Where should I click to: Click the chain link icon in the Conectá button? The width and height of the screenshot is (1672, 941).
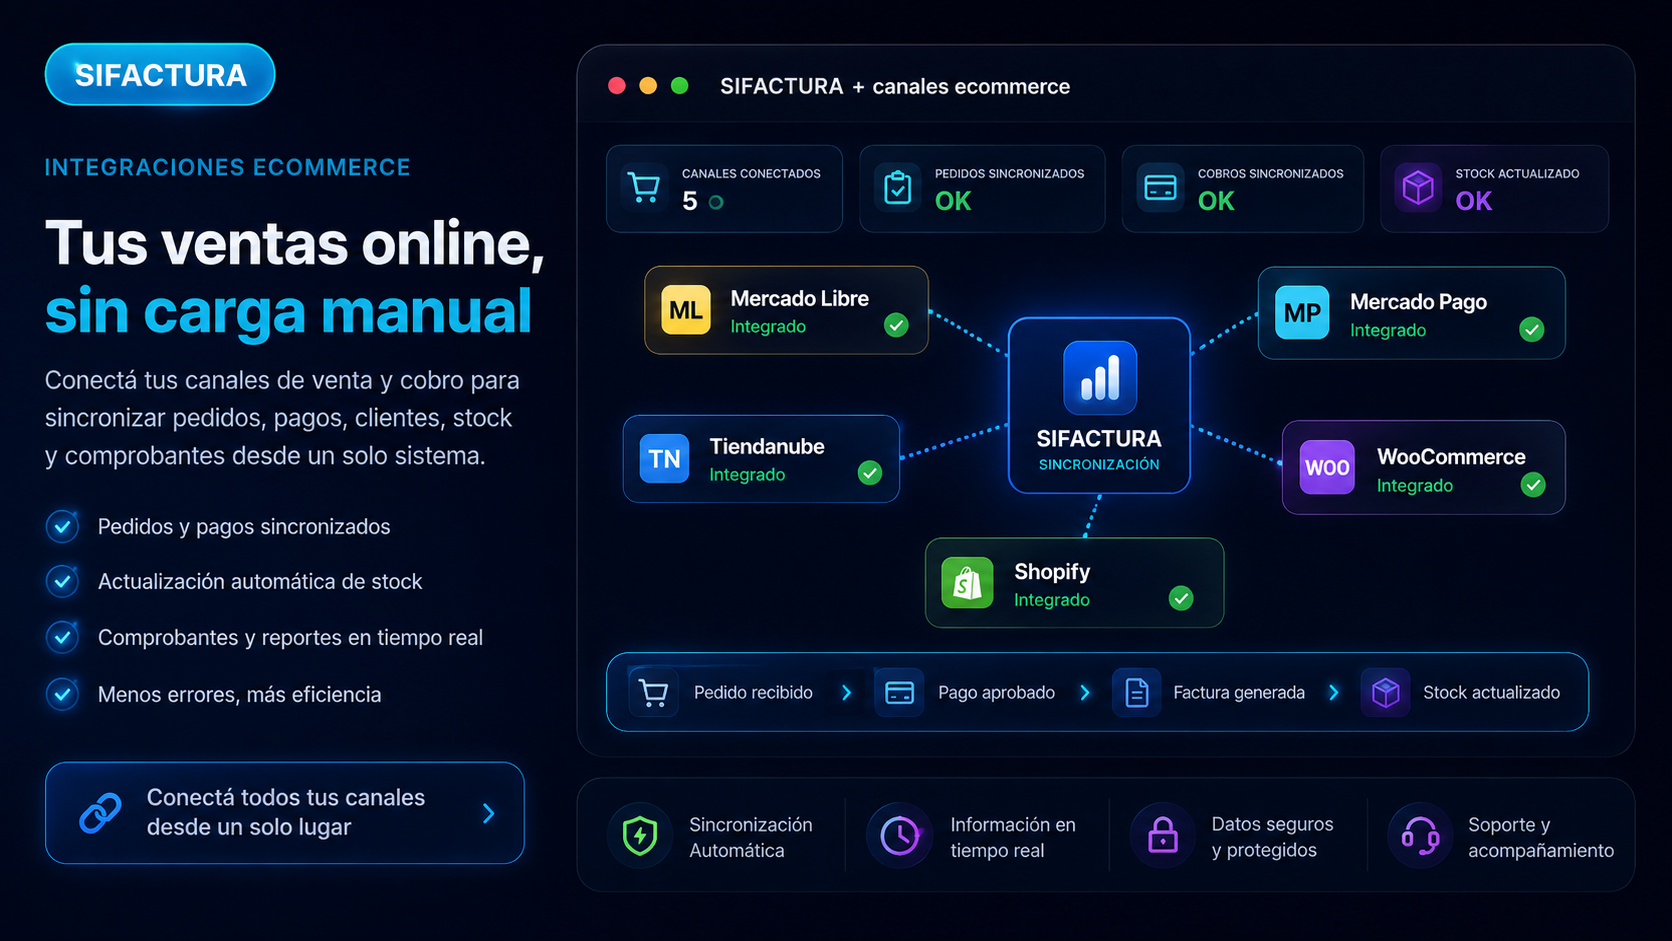click(x=100, y=813)
